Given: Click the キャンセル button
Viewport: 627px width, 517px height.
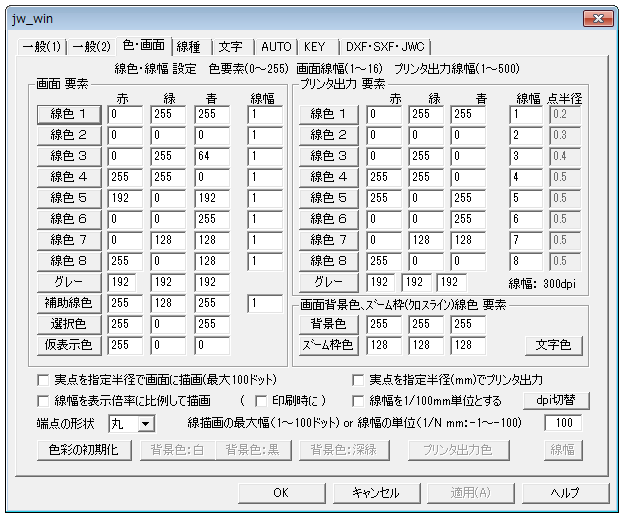Looking at the screenshot, I should 376,493.
